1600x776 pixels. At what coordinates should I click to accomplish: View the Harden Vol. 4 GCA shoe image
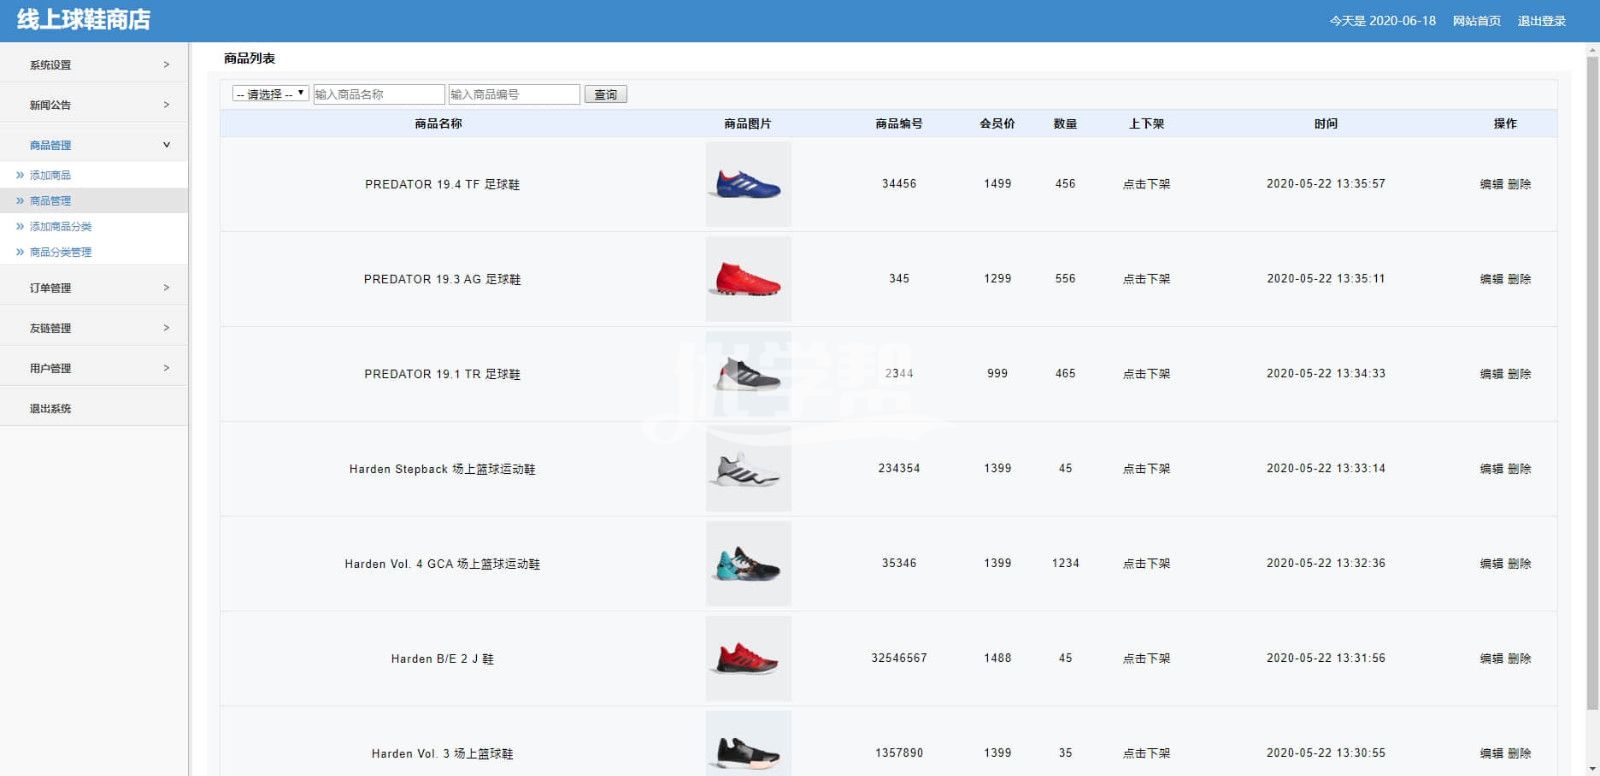tap(748, 564)
